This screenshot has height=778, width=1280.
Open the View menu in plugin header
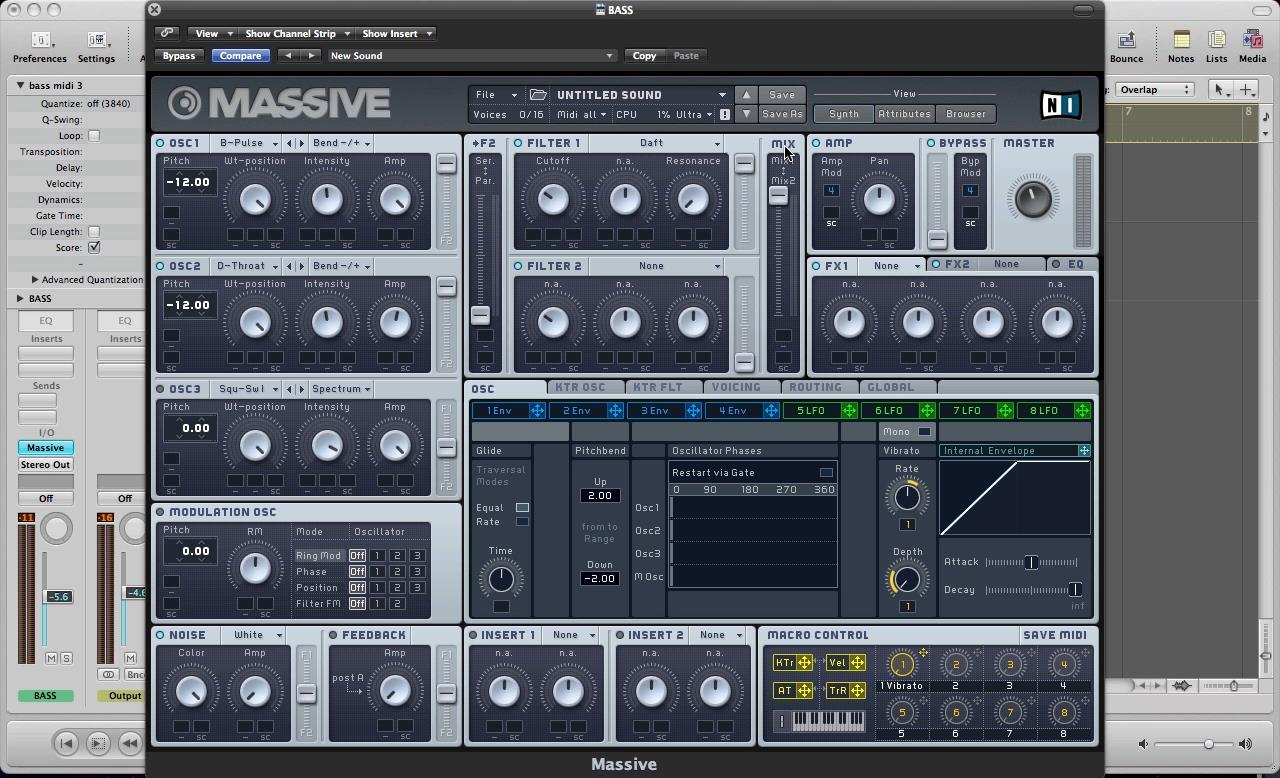point(212,33)
